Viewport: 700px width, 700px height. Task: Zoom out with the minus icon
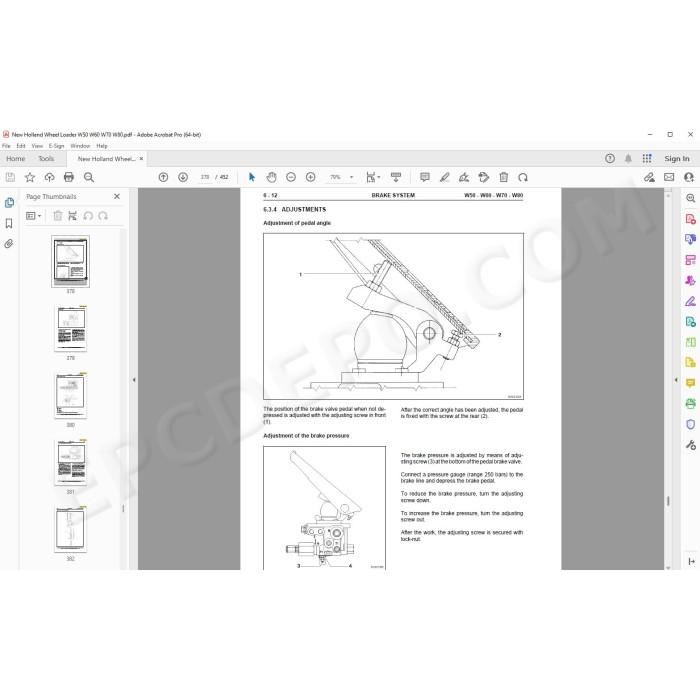(x=291, y=177)
